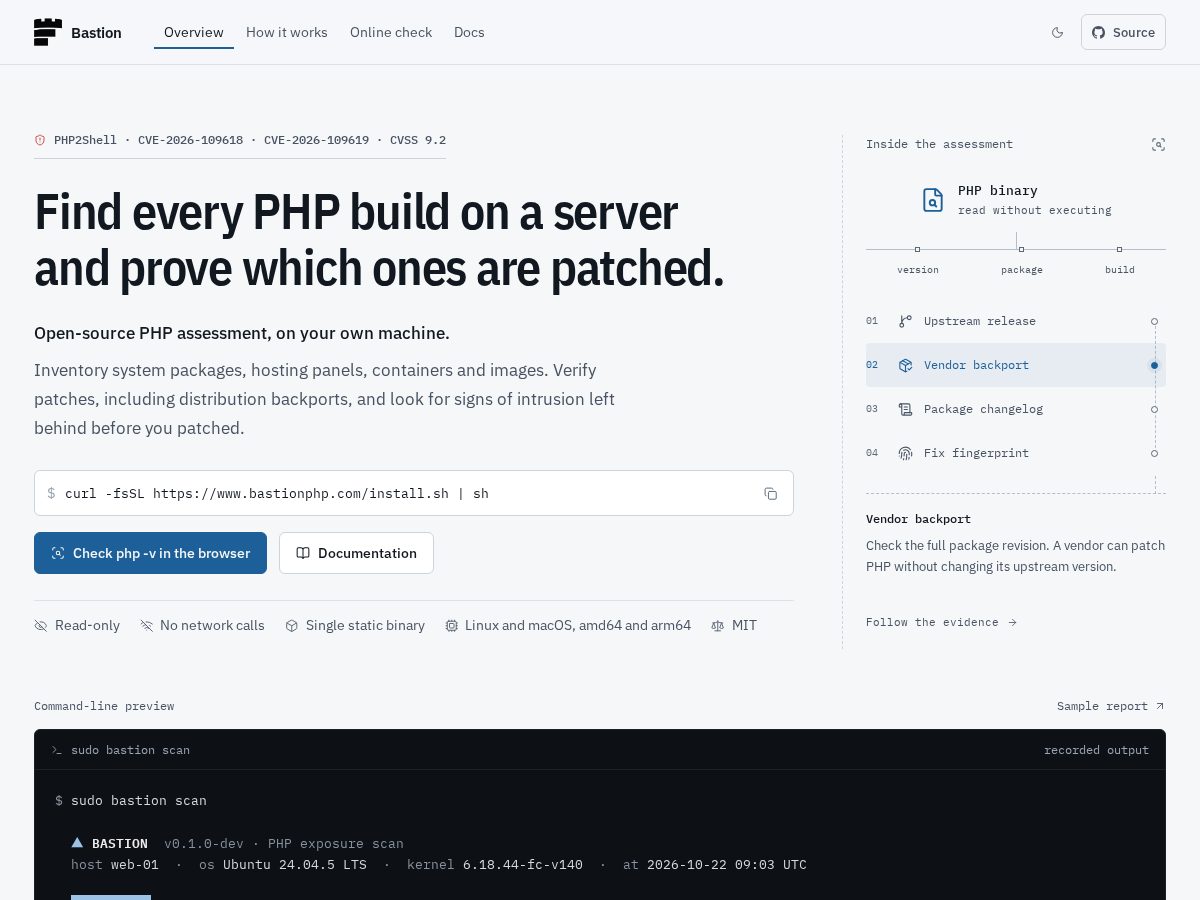The width and height of the screenshot is (1200, 900).
Task: Click the '2026-10-22 09:03 UTC' timestamp
Action: pos(727,865)
